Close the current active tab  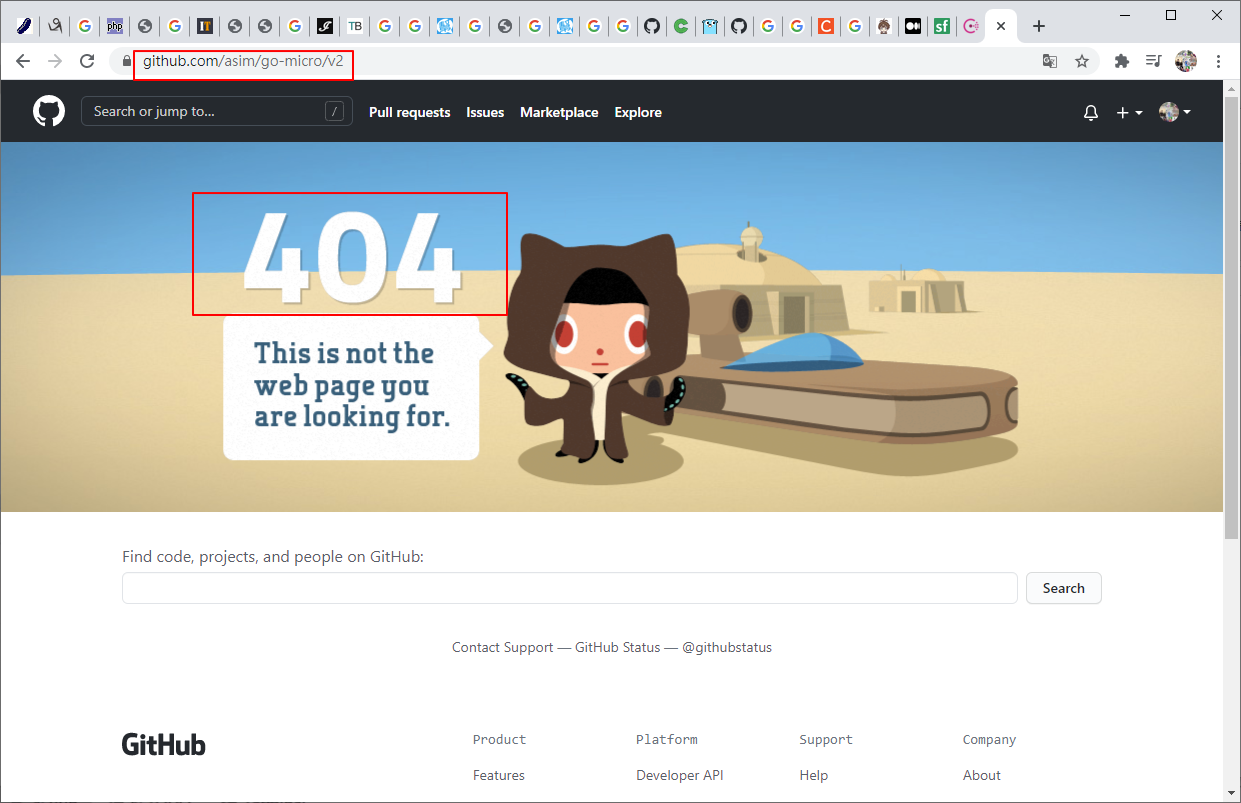(x=1001, y=26)
